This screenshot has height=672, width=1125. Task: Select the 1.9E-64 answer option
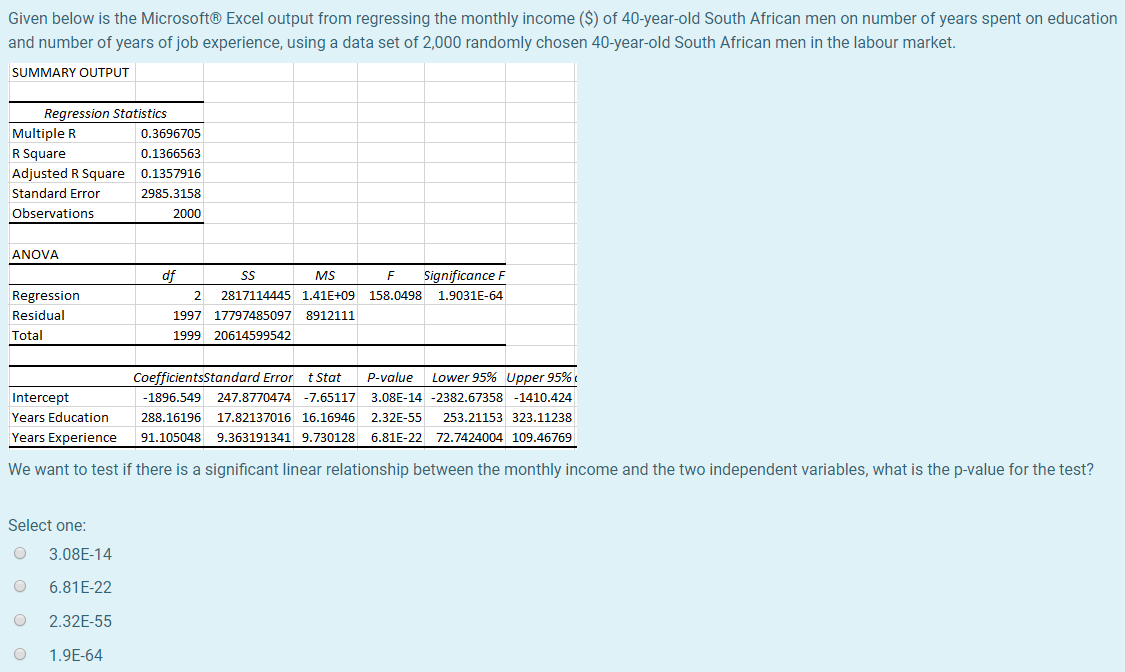tap(20, 654)
